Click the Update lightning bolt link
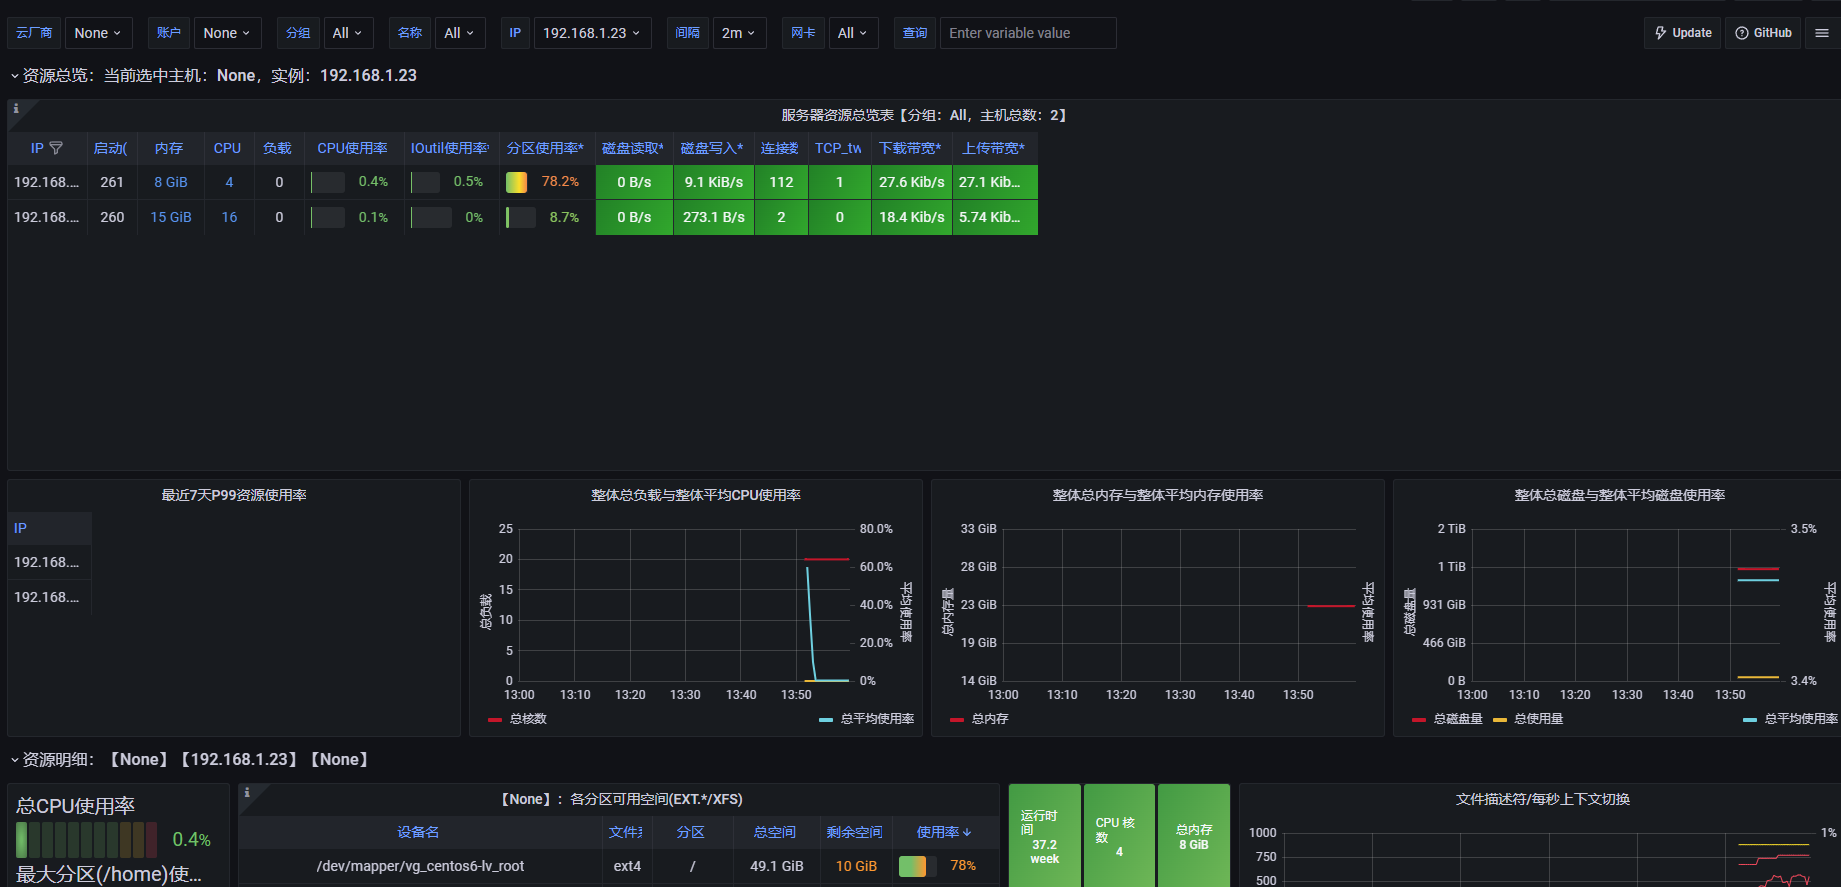The height and width of the screenshot is (887, 1841). 1682,33
